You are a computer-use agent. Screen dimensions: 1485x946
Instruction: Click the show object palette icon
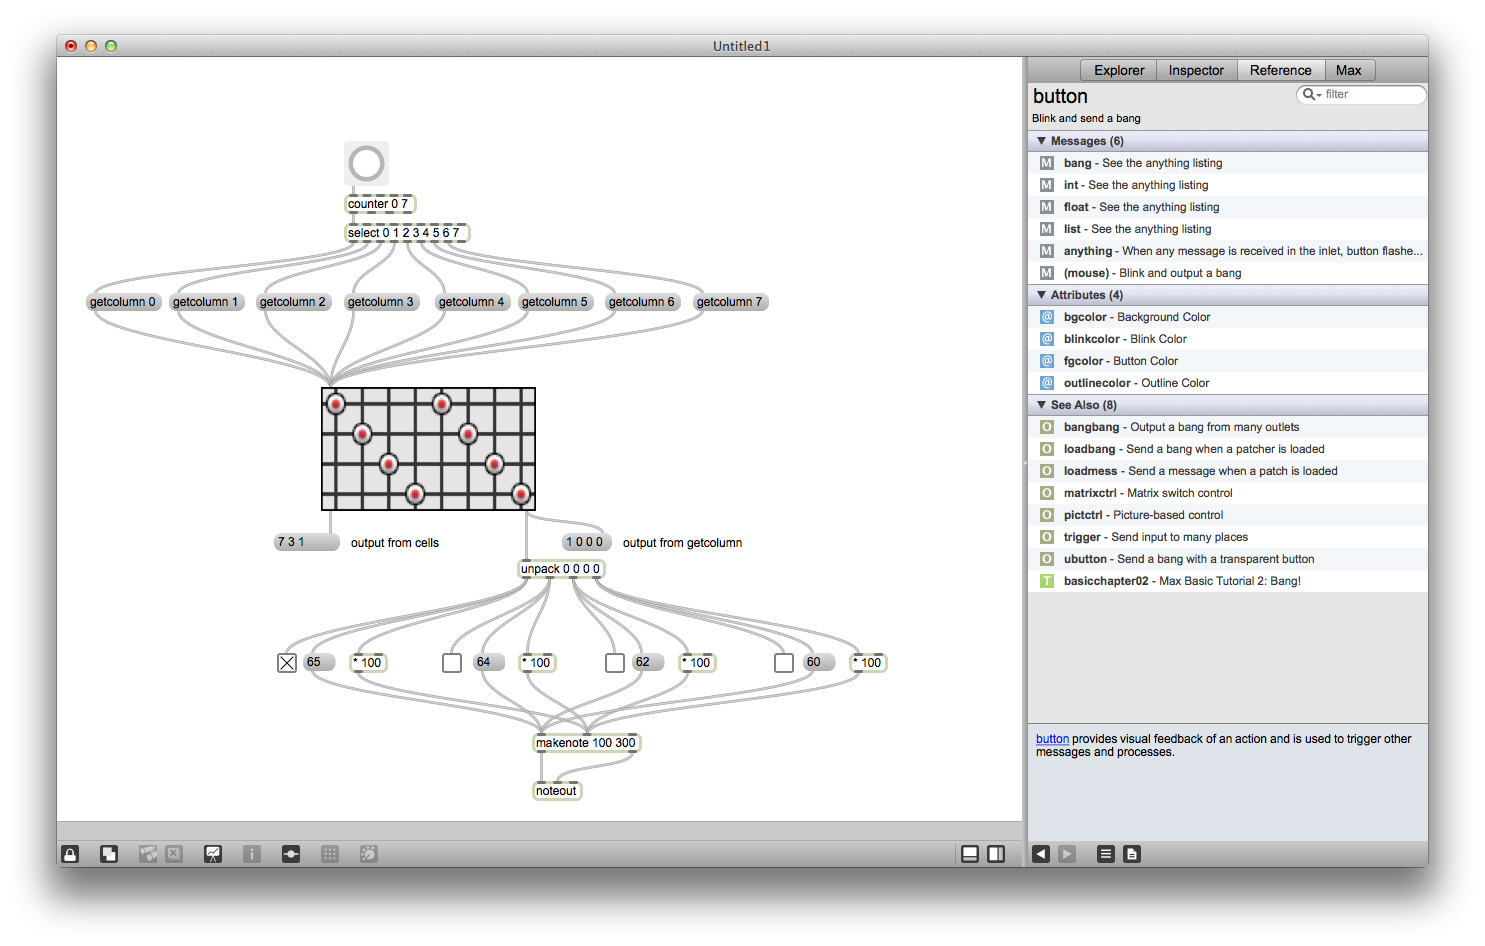pyautogui.click(x=291, y=854)
